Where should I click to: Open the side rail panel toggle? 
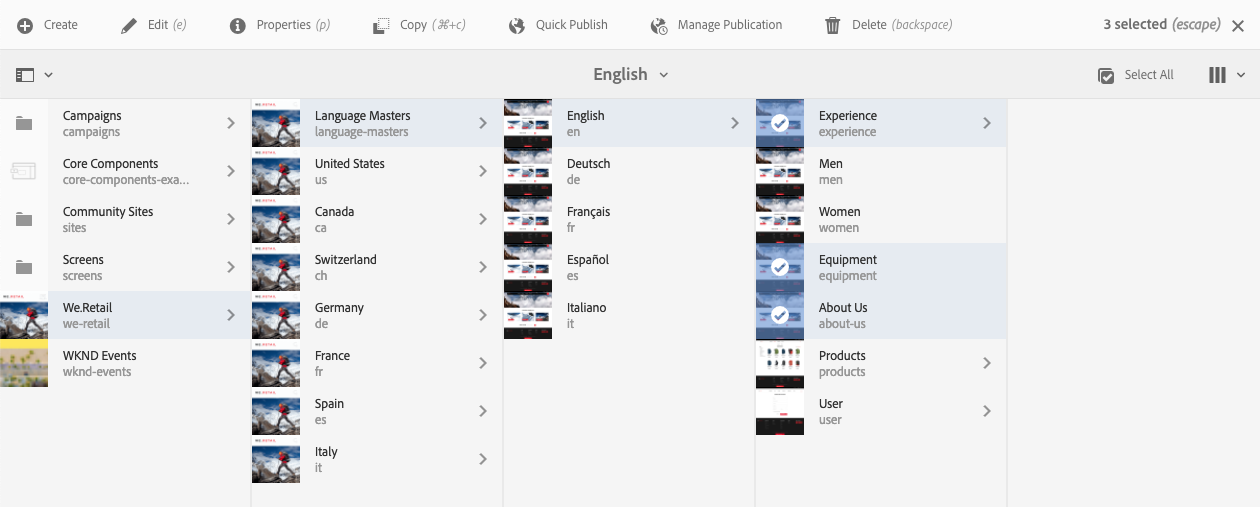33,75
